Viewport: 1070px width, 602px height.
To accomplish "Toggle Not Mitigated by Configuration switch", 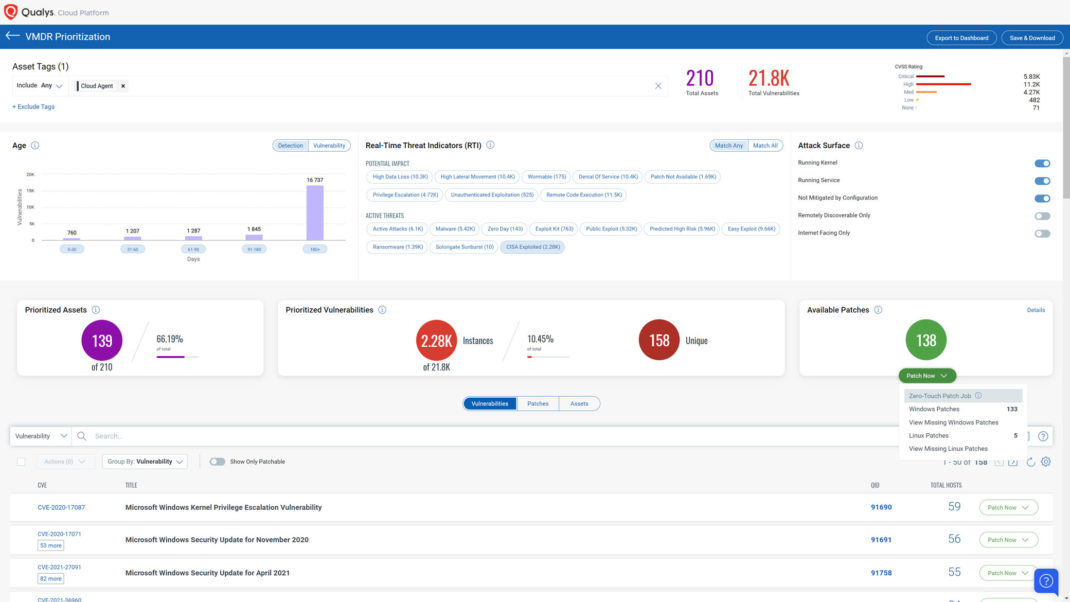I will 1042,199.
